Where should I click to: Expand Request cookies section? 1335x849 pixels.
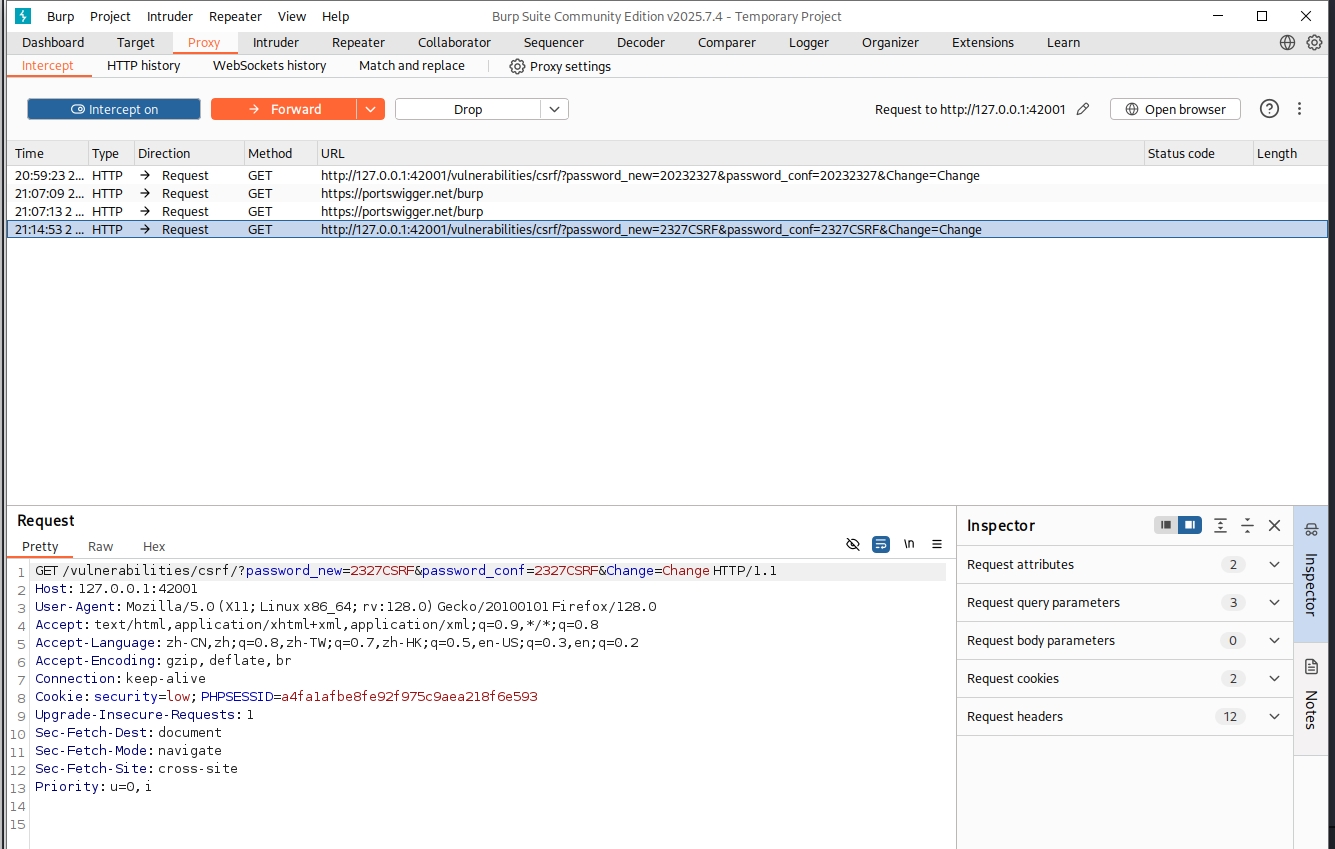click(1125, 679)
